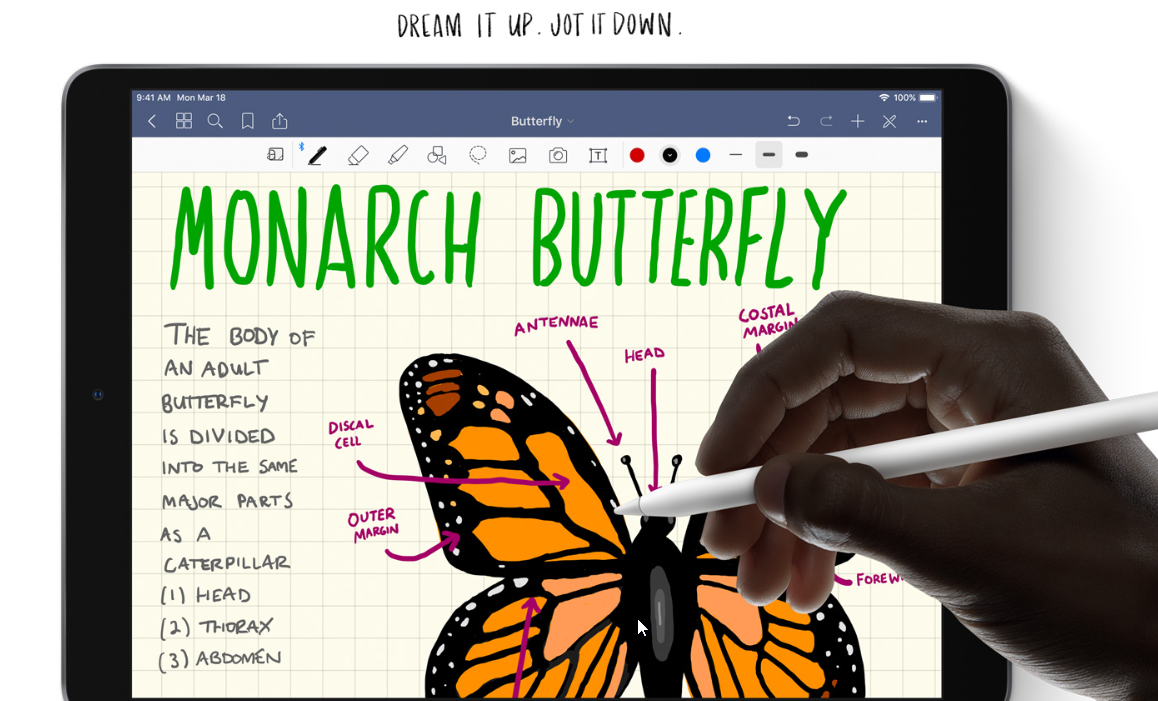
Task: Select the thick stroke width
Action: coord(801,155)
